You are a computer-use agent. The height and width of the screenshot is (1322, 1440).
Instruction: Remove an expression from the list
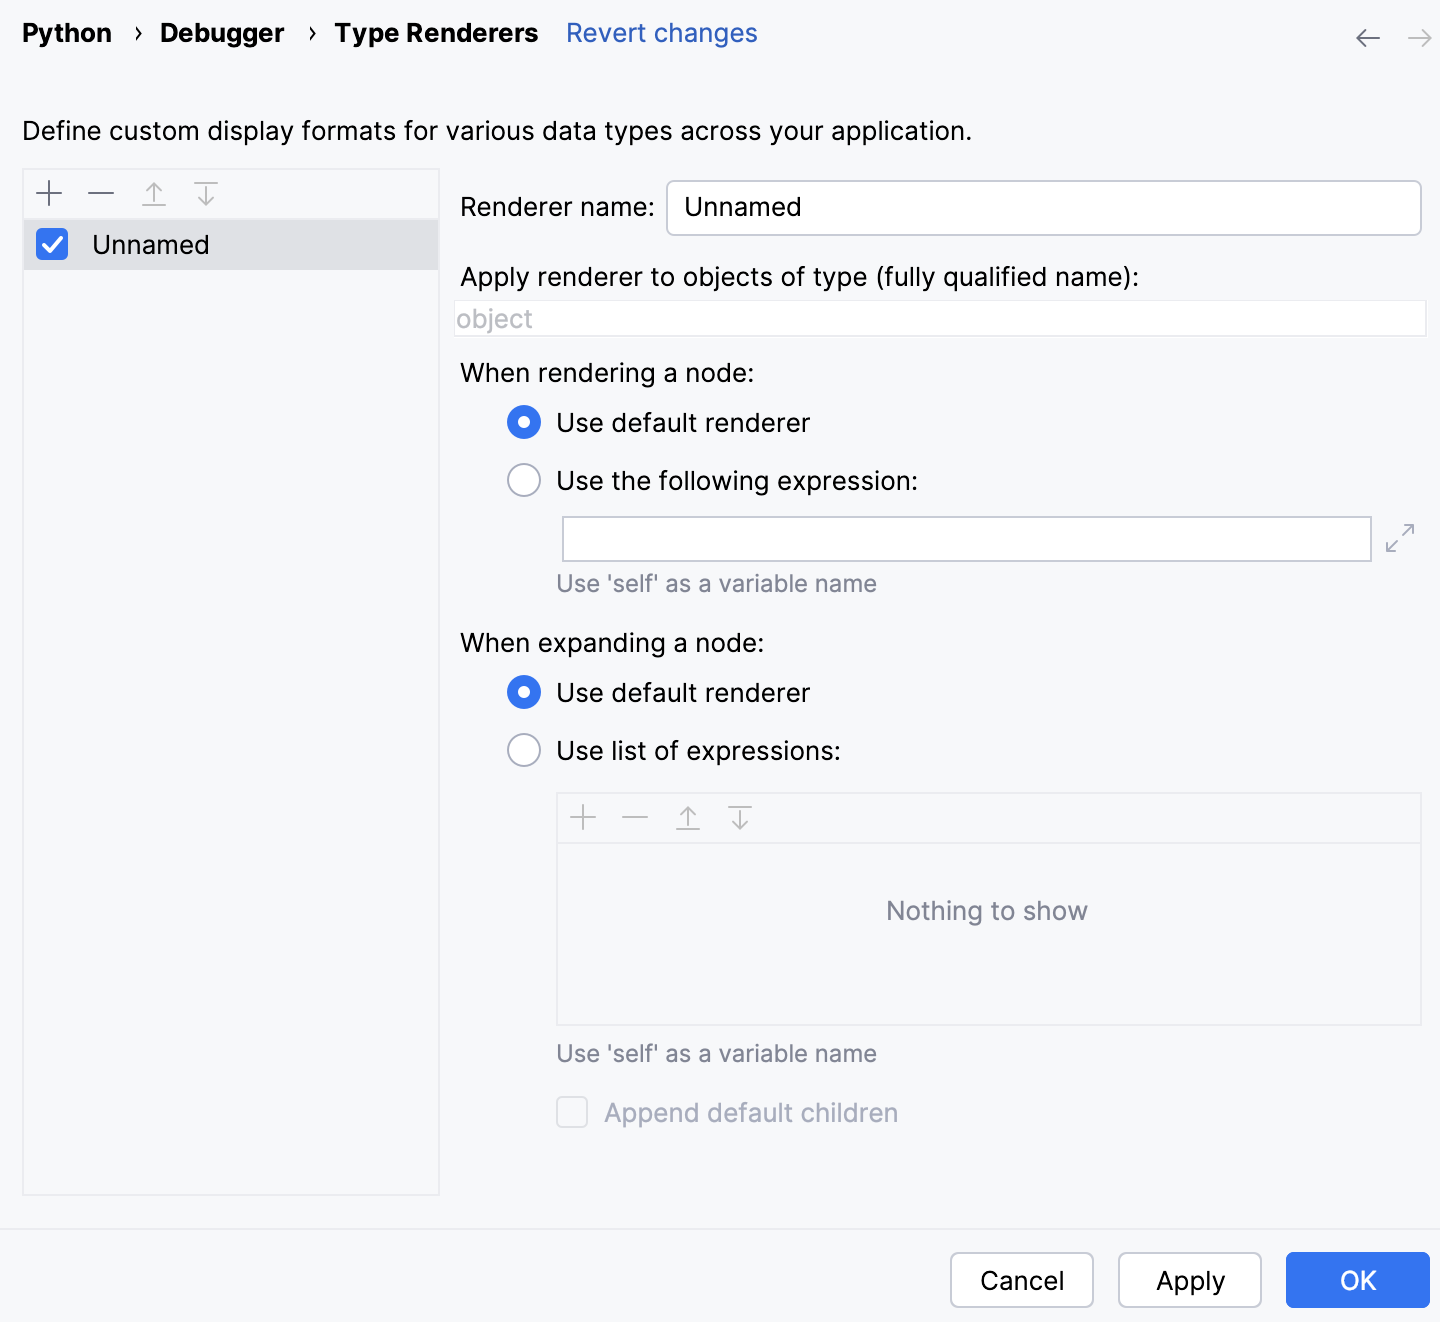pyautogui.click(x=635, y=817)
